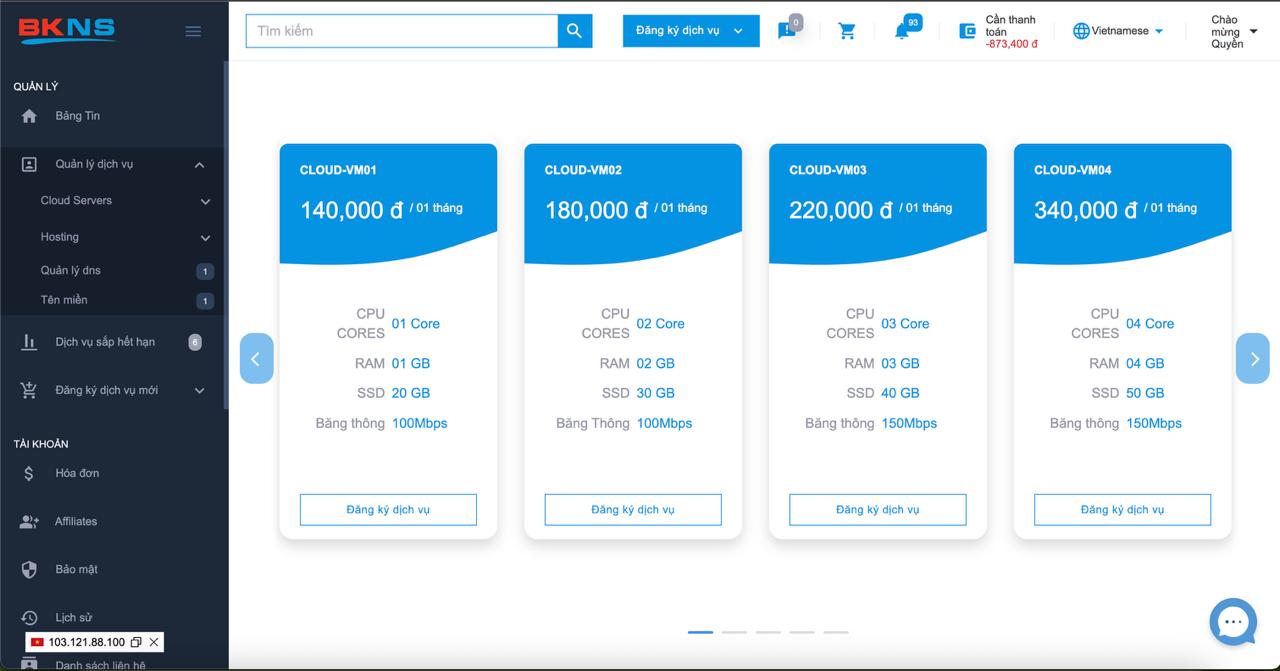
Task: Copy the IP address 103.121.88.100
Action: (136, 642)
